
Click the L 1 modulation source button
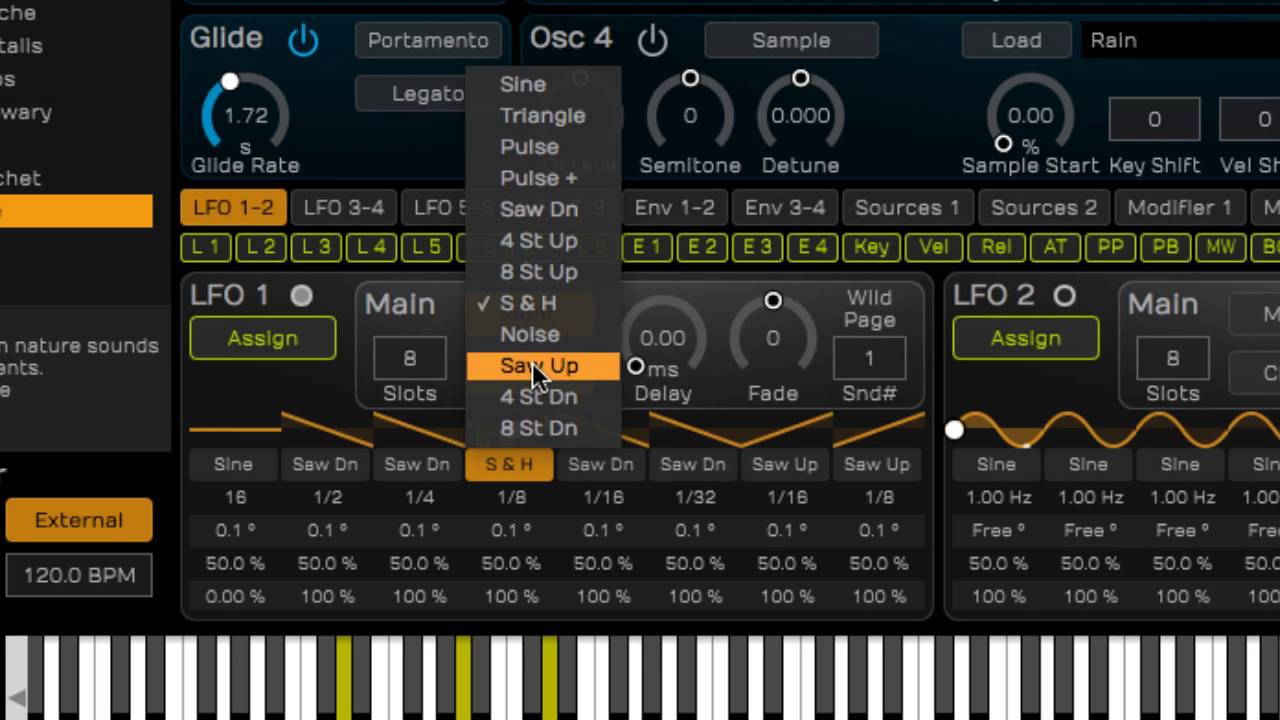point(206,247)
